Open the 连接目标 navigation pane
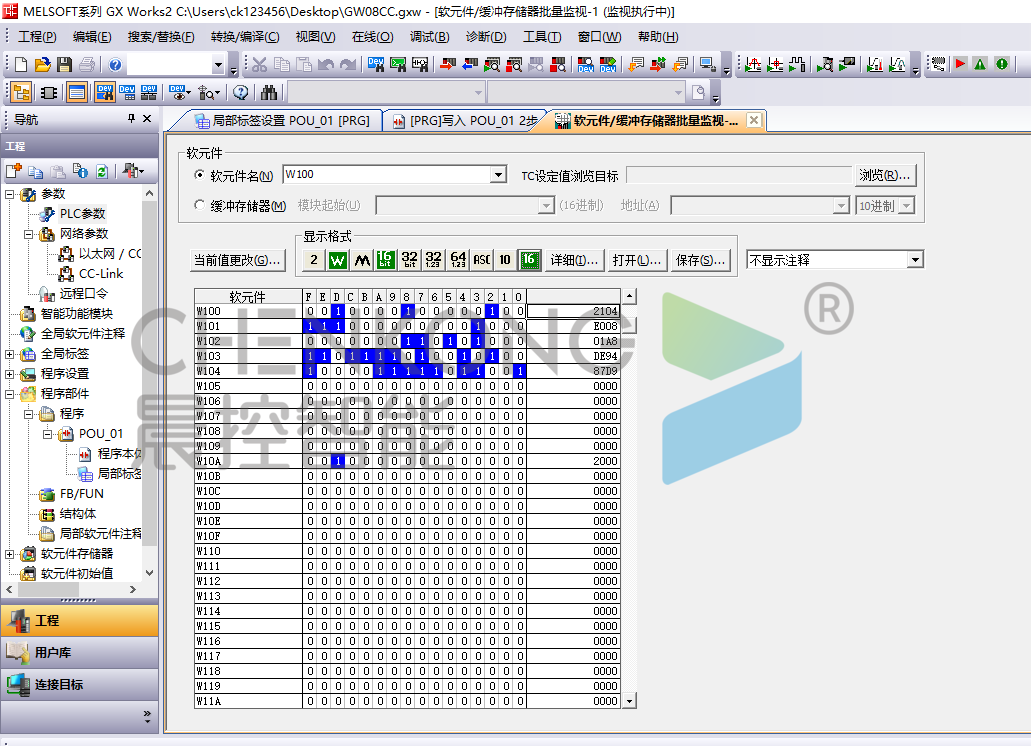The image size is (1031, 746). [x=80, y=685]
